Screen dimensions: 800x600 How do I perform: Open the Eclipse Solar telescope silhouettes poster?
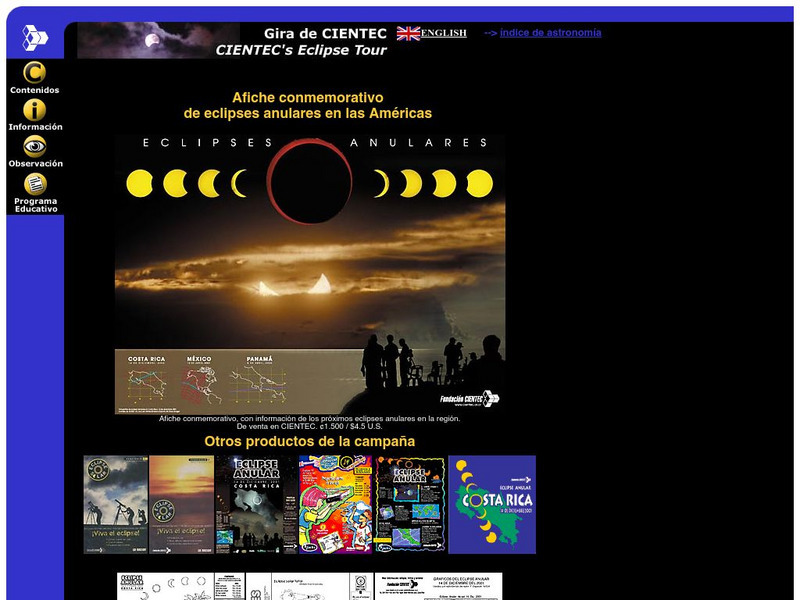(116, 505)
